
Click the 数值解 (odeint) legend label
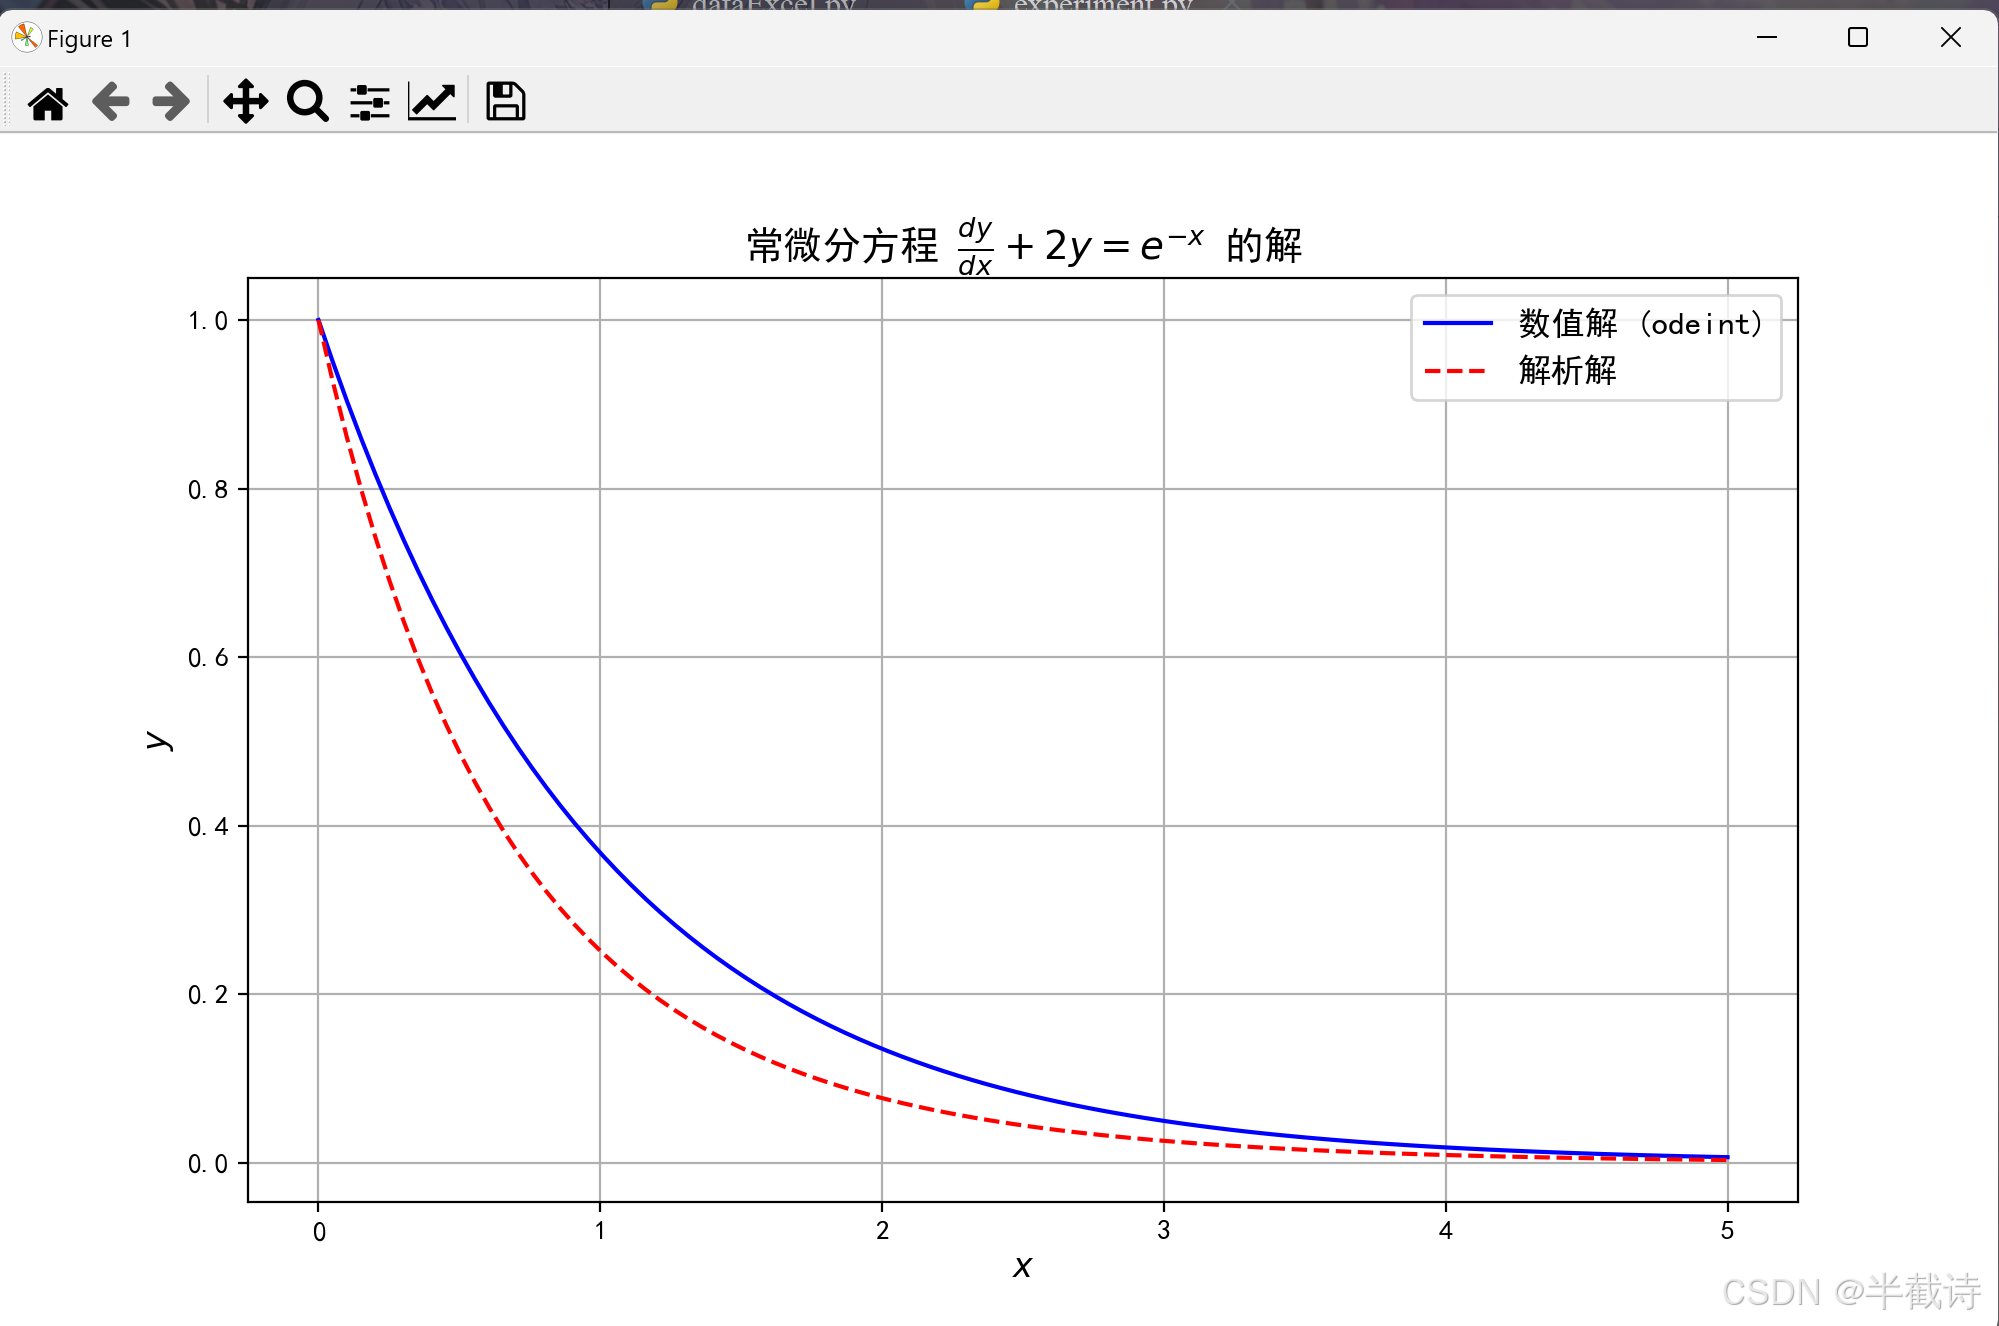[1640, 323]
